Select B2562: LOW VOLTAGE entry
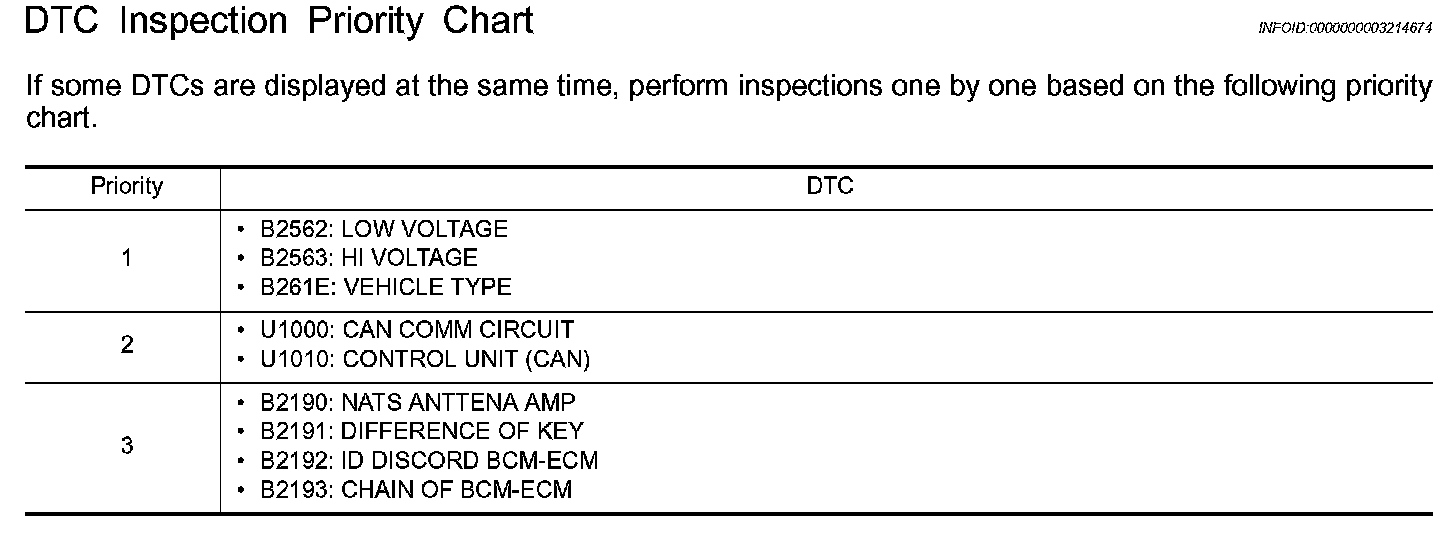The image size is (1456, 534). (x=384, y=230)
